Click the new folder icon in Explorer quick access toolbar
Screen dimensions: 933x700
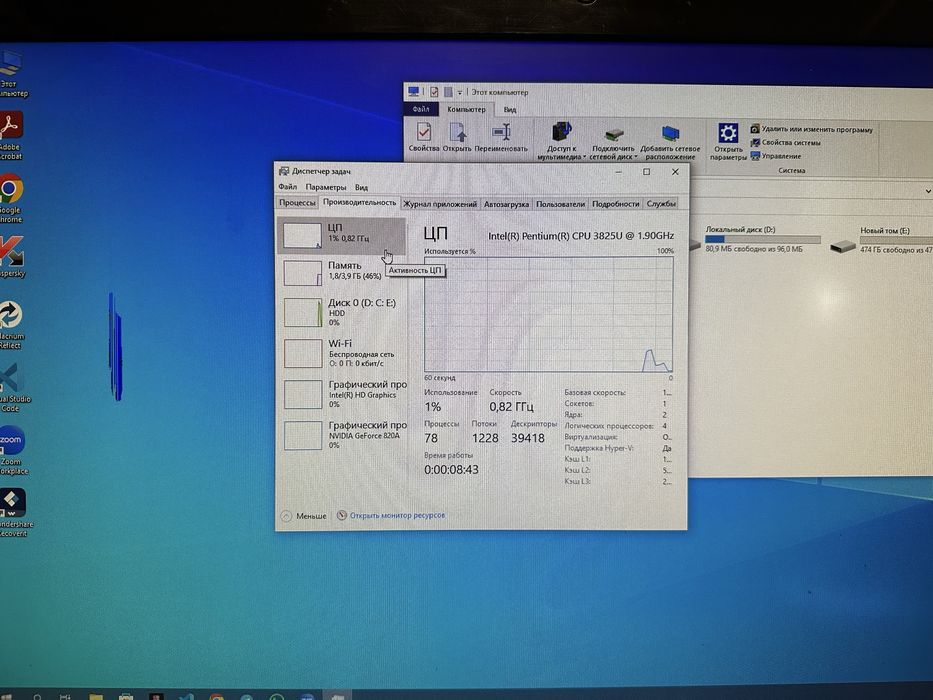[x=448, y=92]
